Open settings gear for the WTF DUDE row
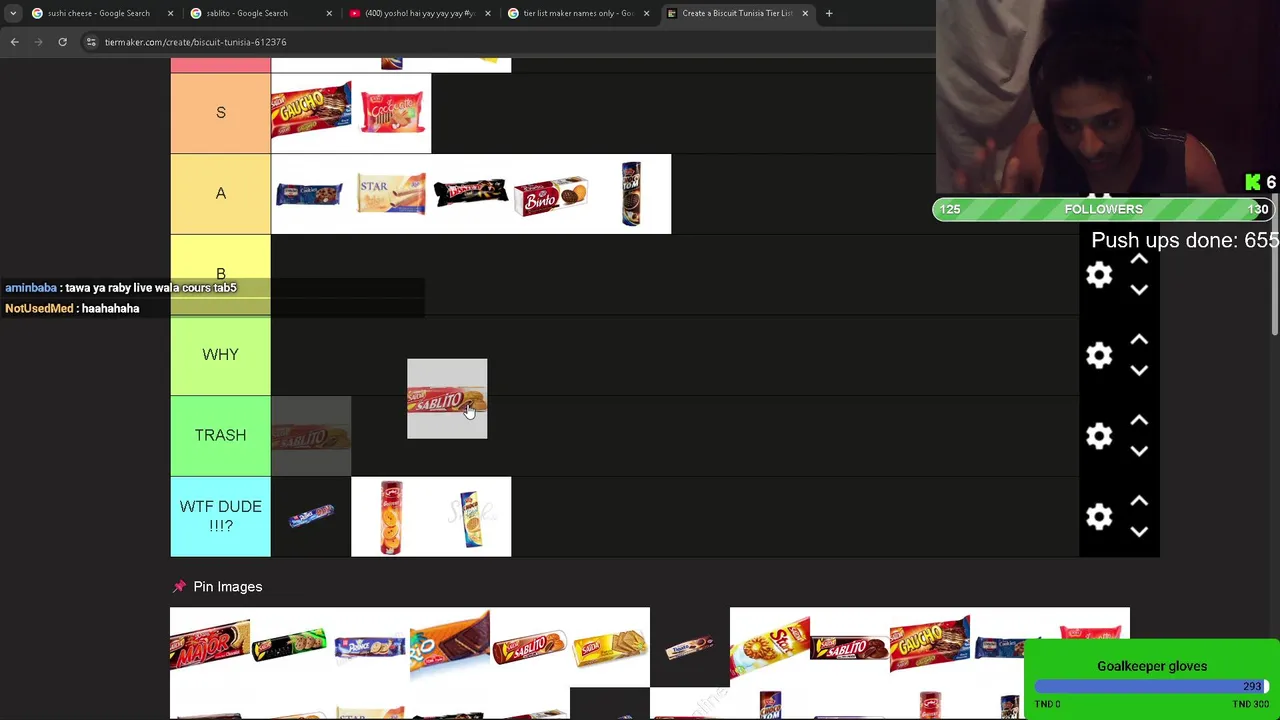This screenshot has width=1280, height=720. [1099, 516]
